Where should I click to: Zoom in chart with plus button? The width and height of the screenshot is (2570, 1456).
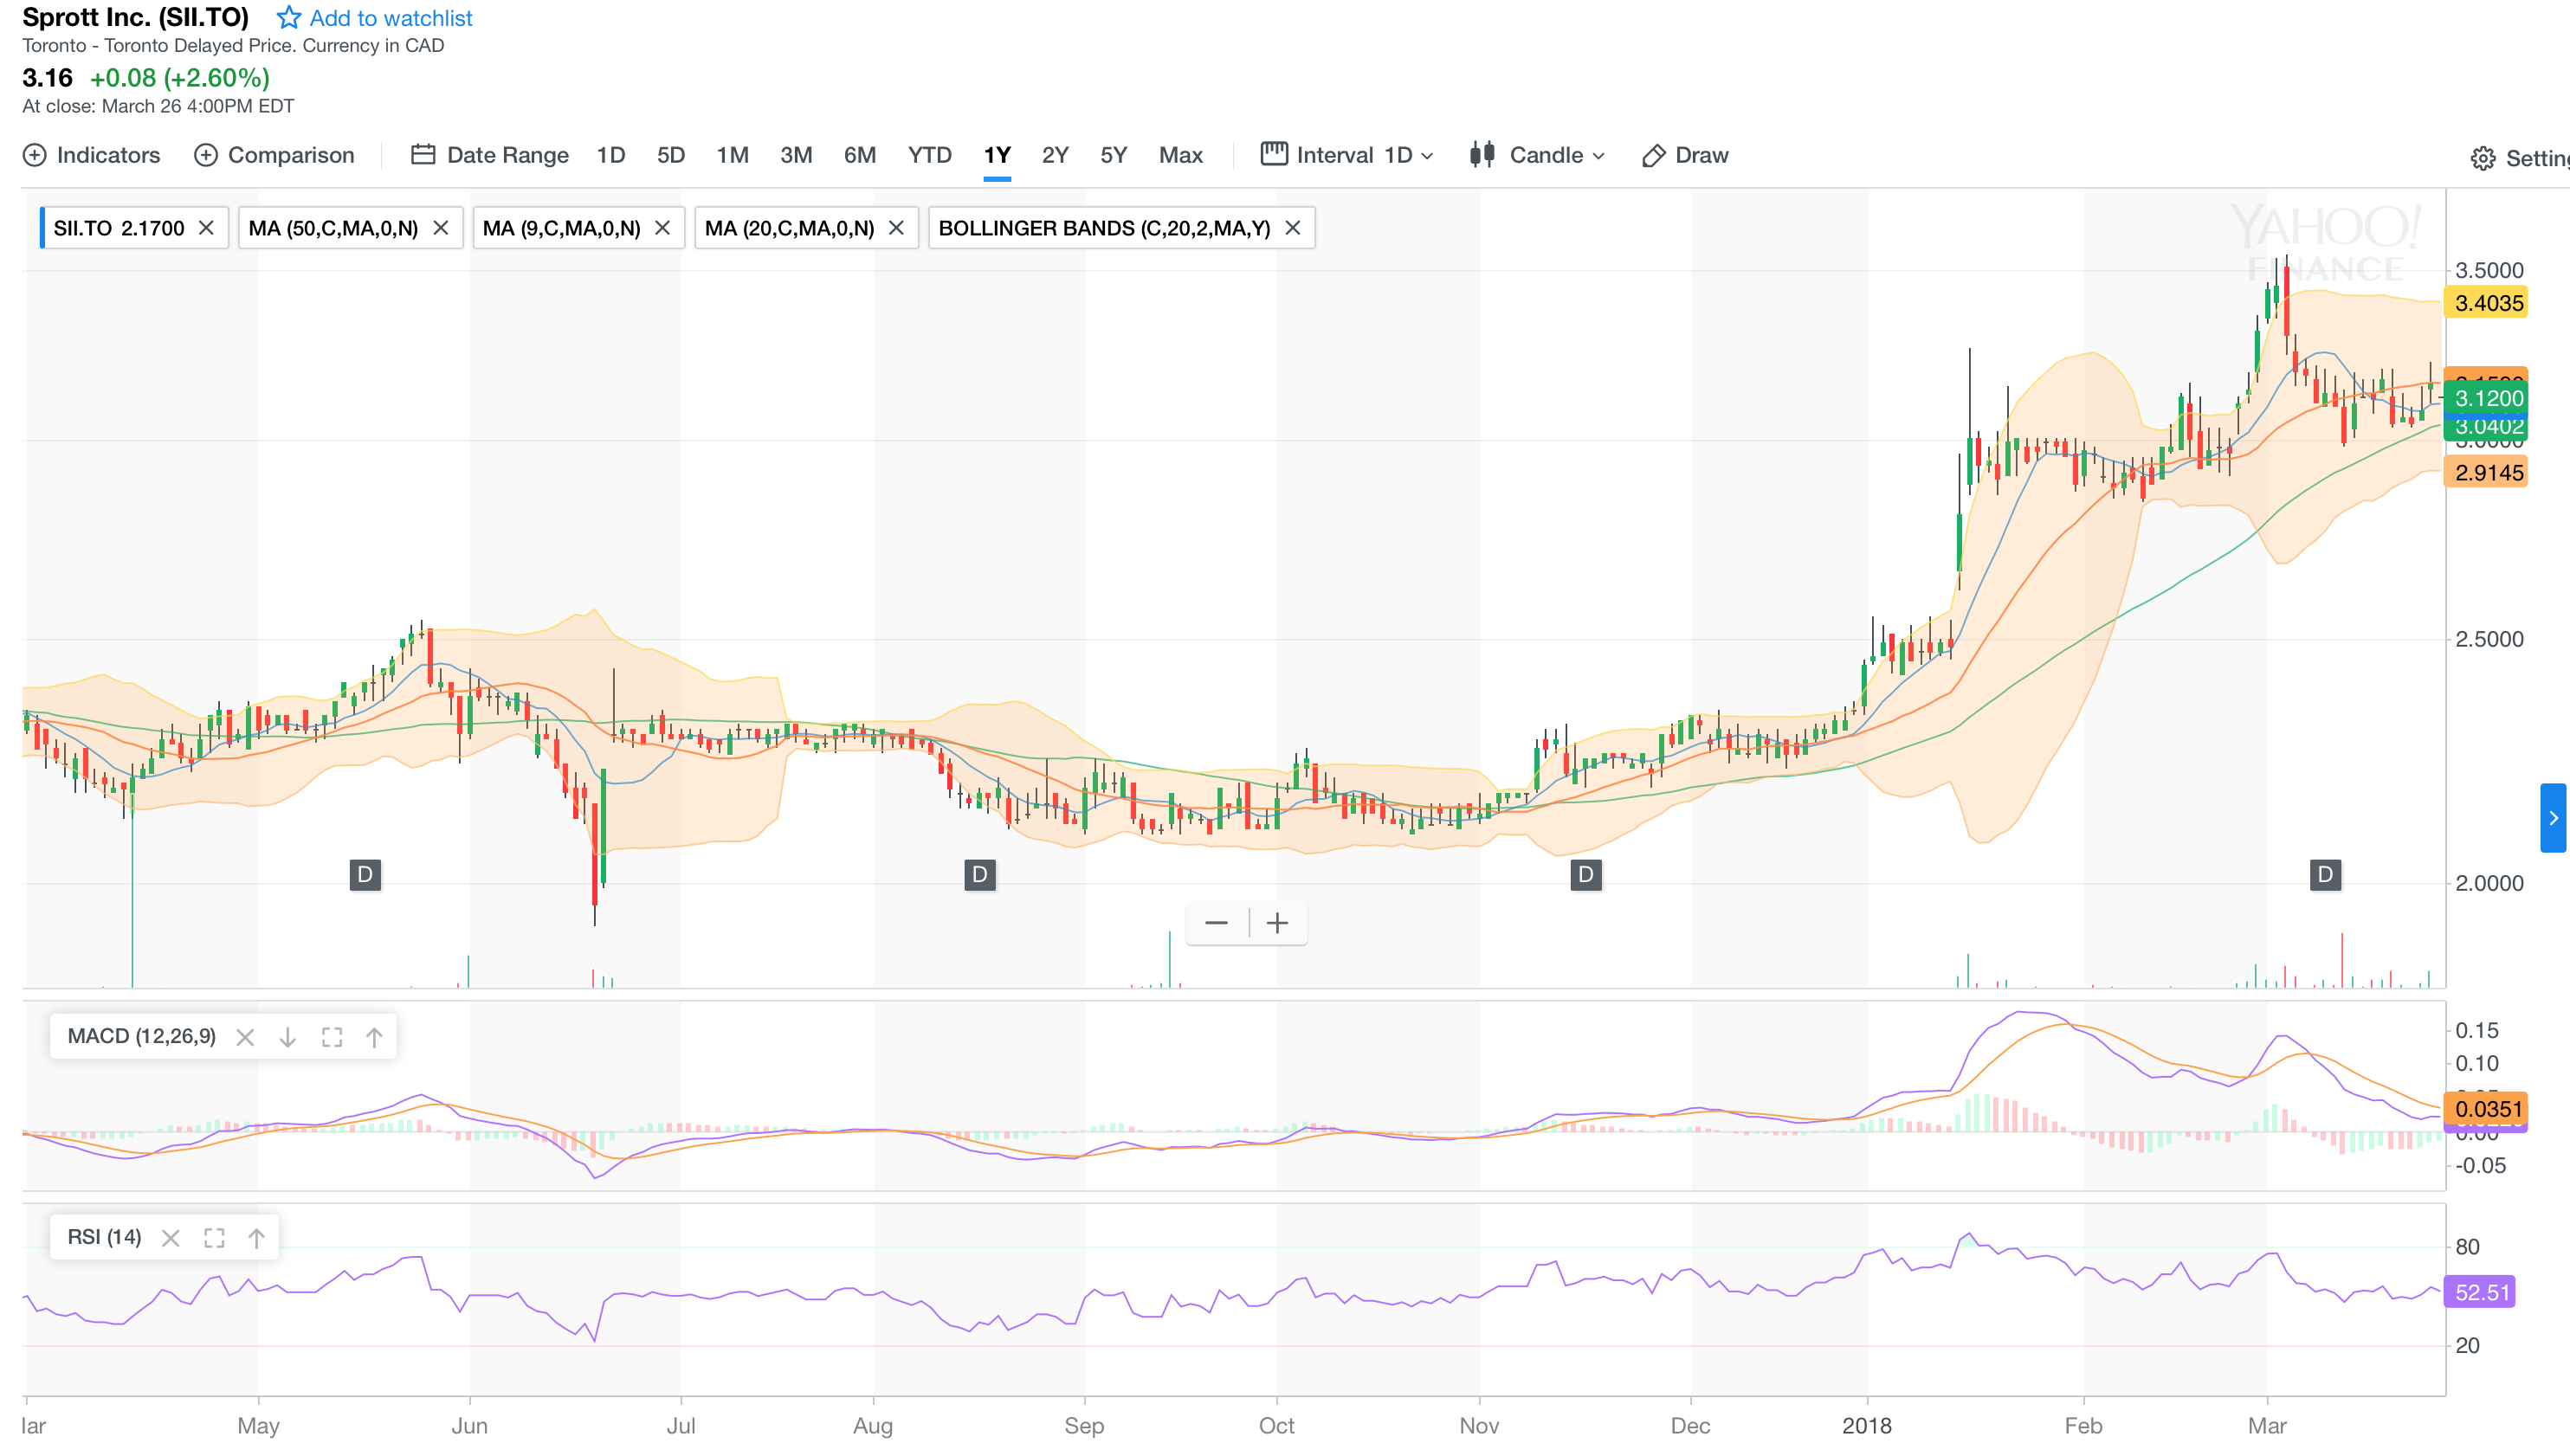tap(1277, 923)
